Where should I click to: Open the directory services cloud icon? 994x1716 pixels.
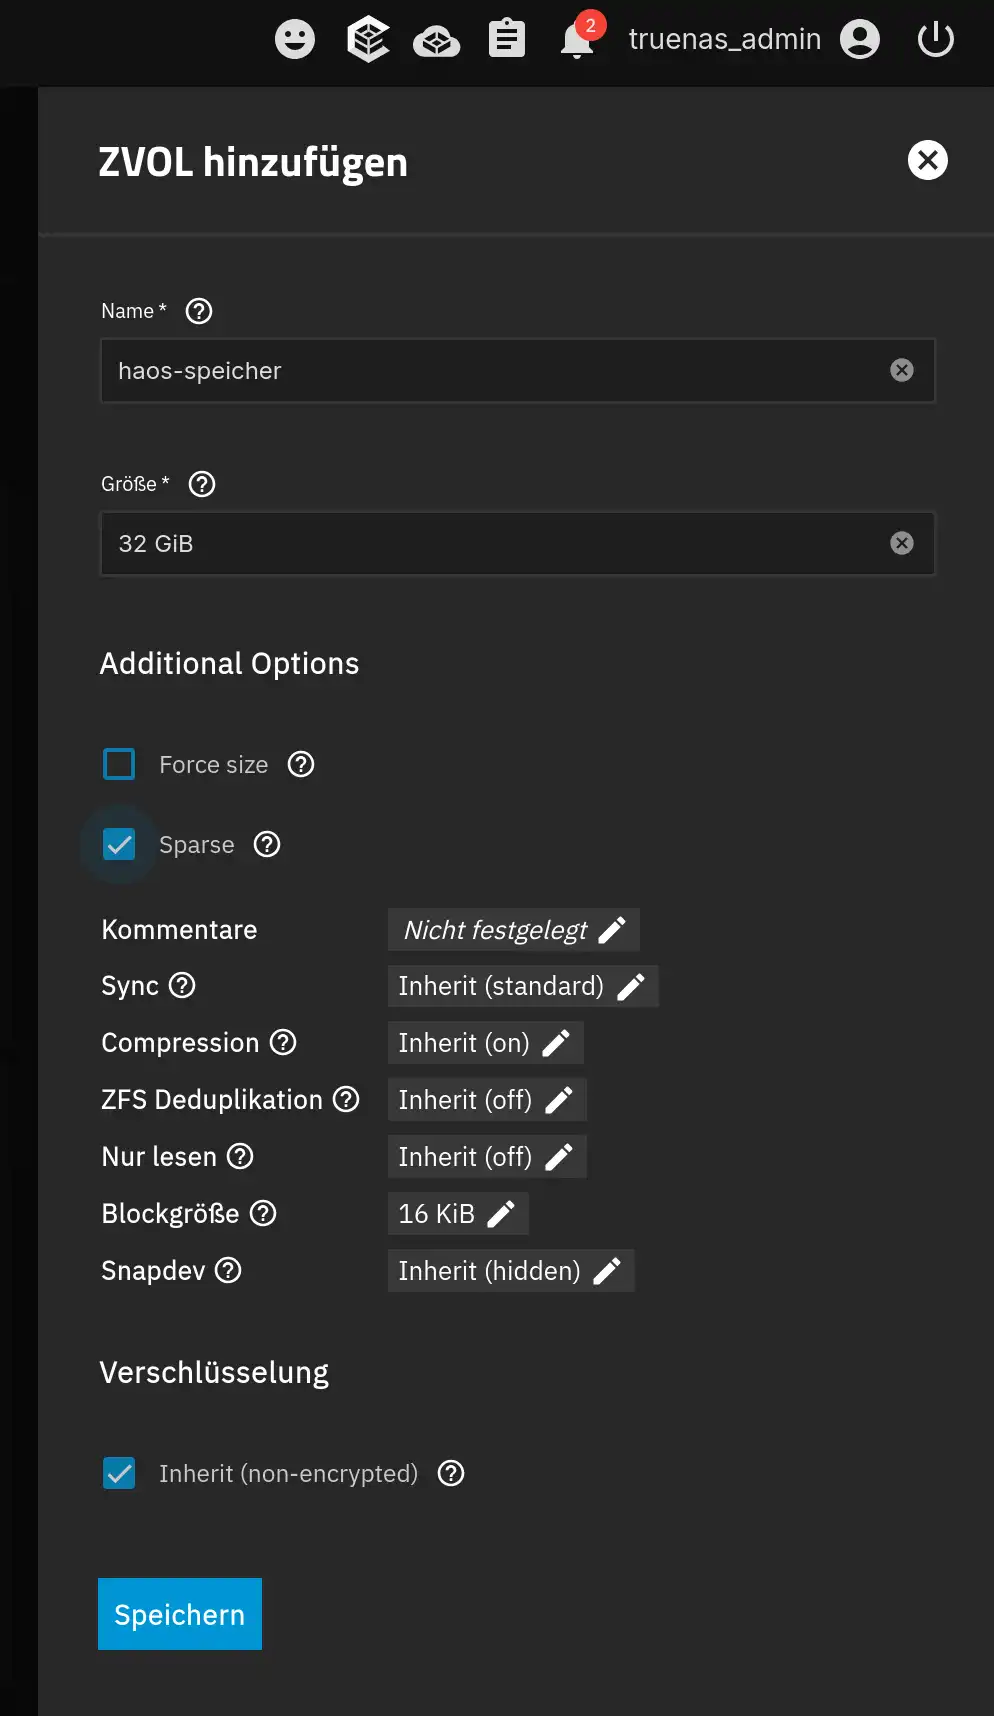[x=437, y=41]
